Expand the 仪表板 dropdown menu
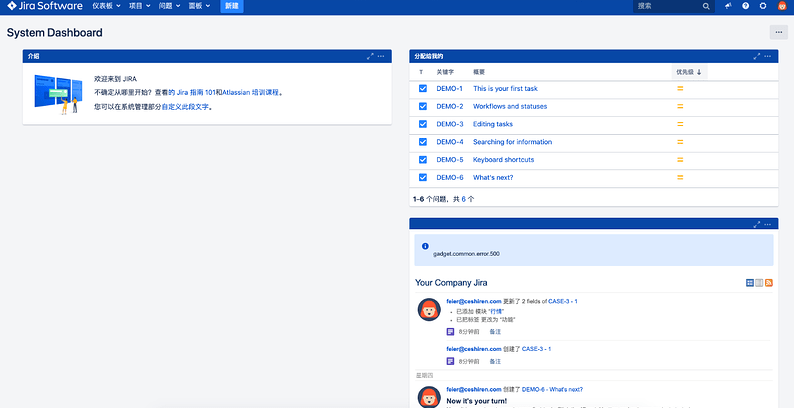794x408 pixels. [x=106, y=6]
